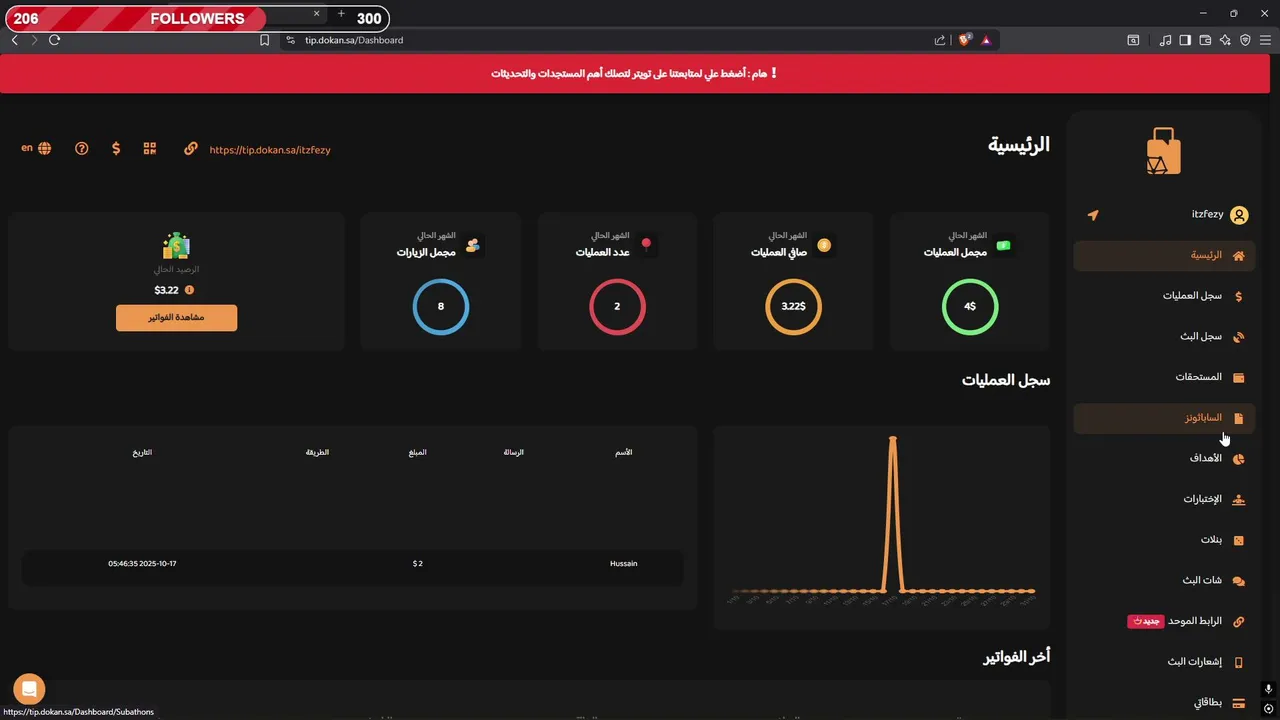This screenshot has width=1280, height=720.
Task: Click the Dokan shopping bag logo
Action: pos(1163,152)
